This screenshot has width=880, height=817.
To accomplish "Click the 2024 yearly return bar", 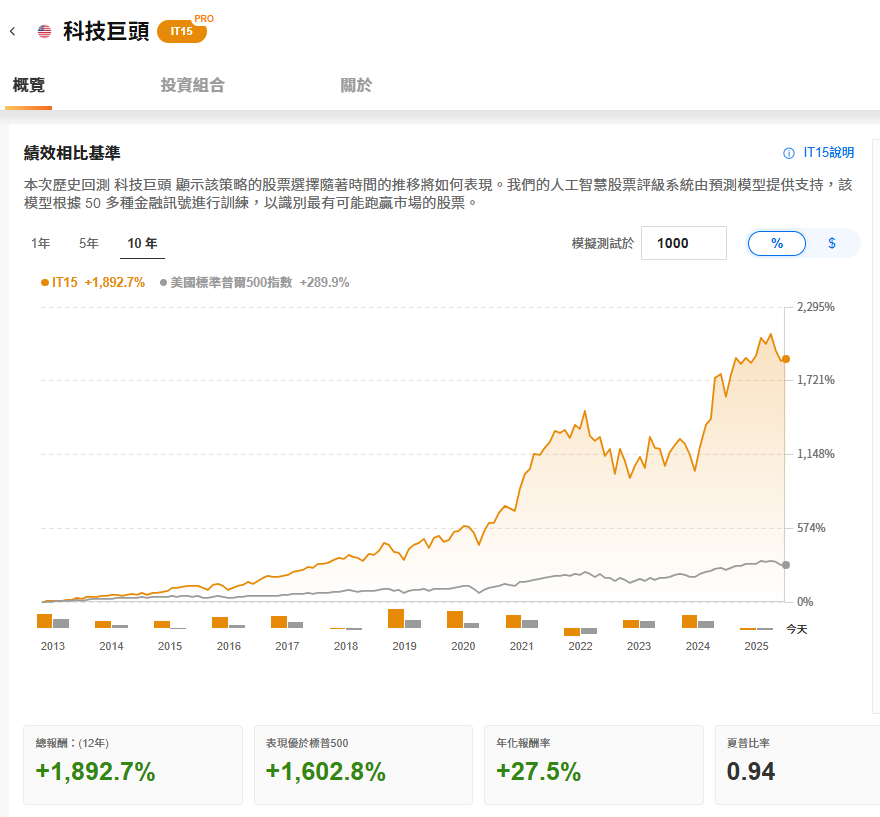I will [x=689, y=621].
